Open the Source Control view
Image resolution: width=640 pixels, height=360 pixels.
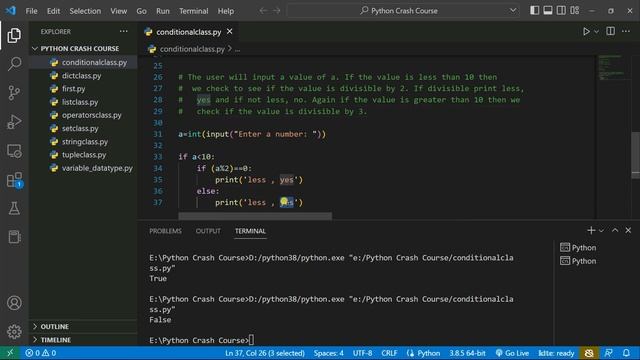tap(14, 93)
